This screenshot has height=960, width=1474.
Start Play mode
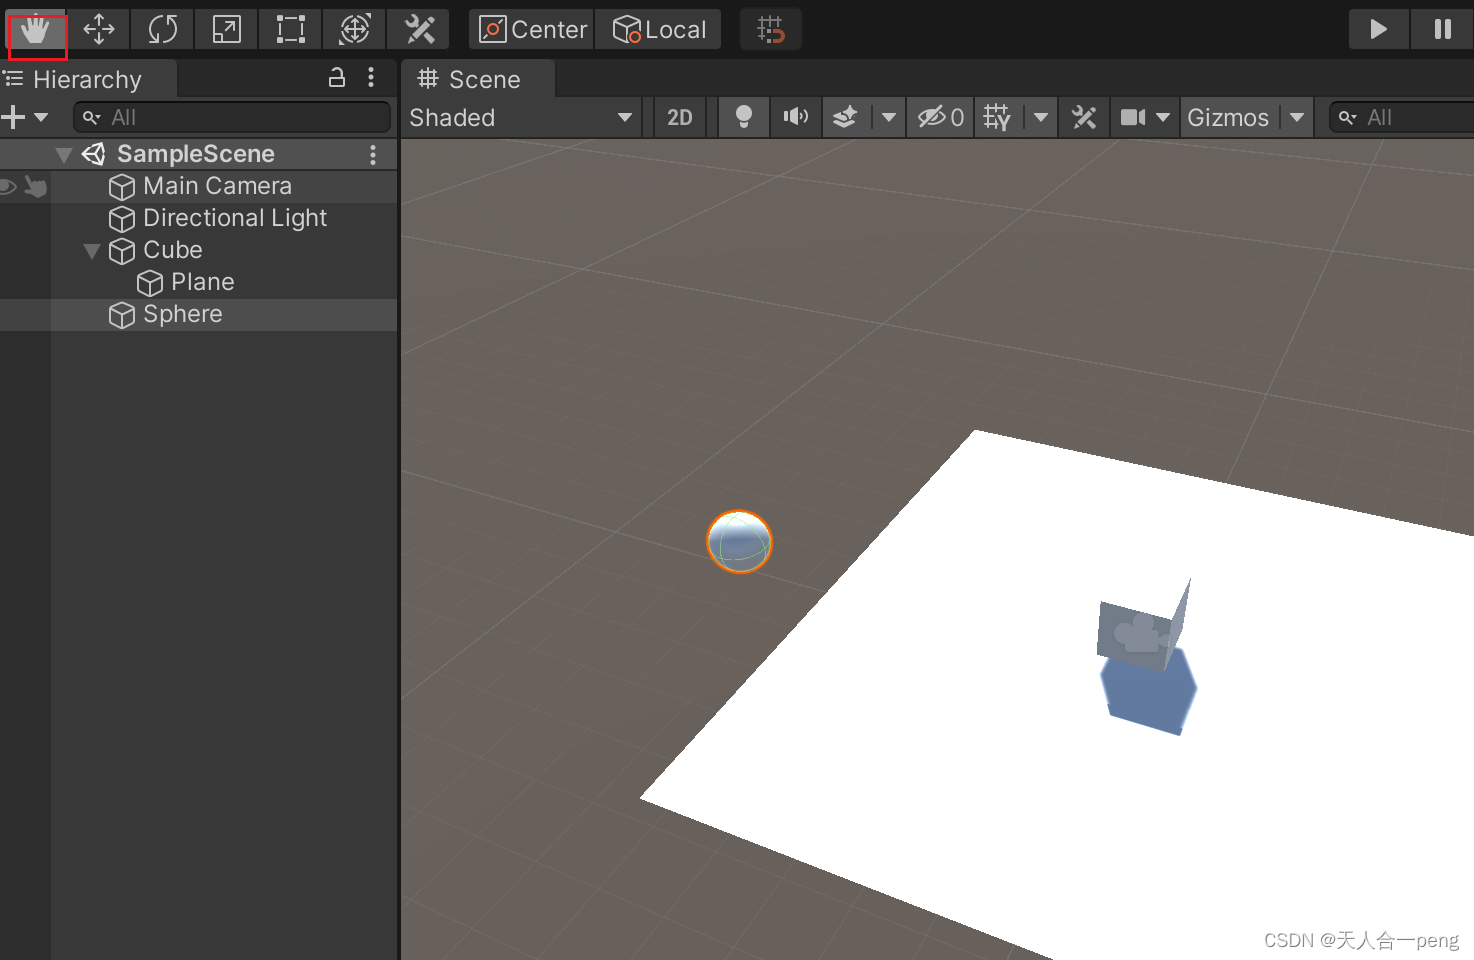point(1379,30)
